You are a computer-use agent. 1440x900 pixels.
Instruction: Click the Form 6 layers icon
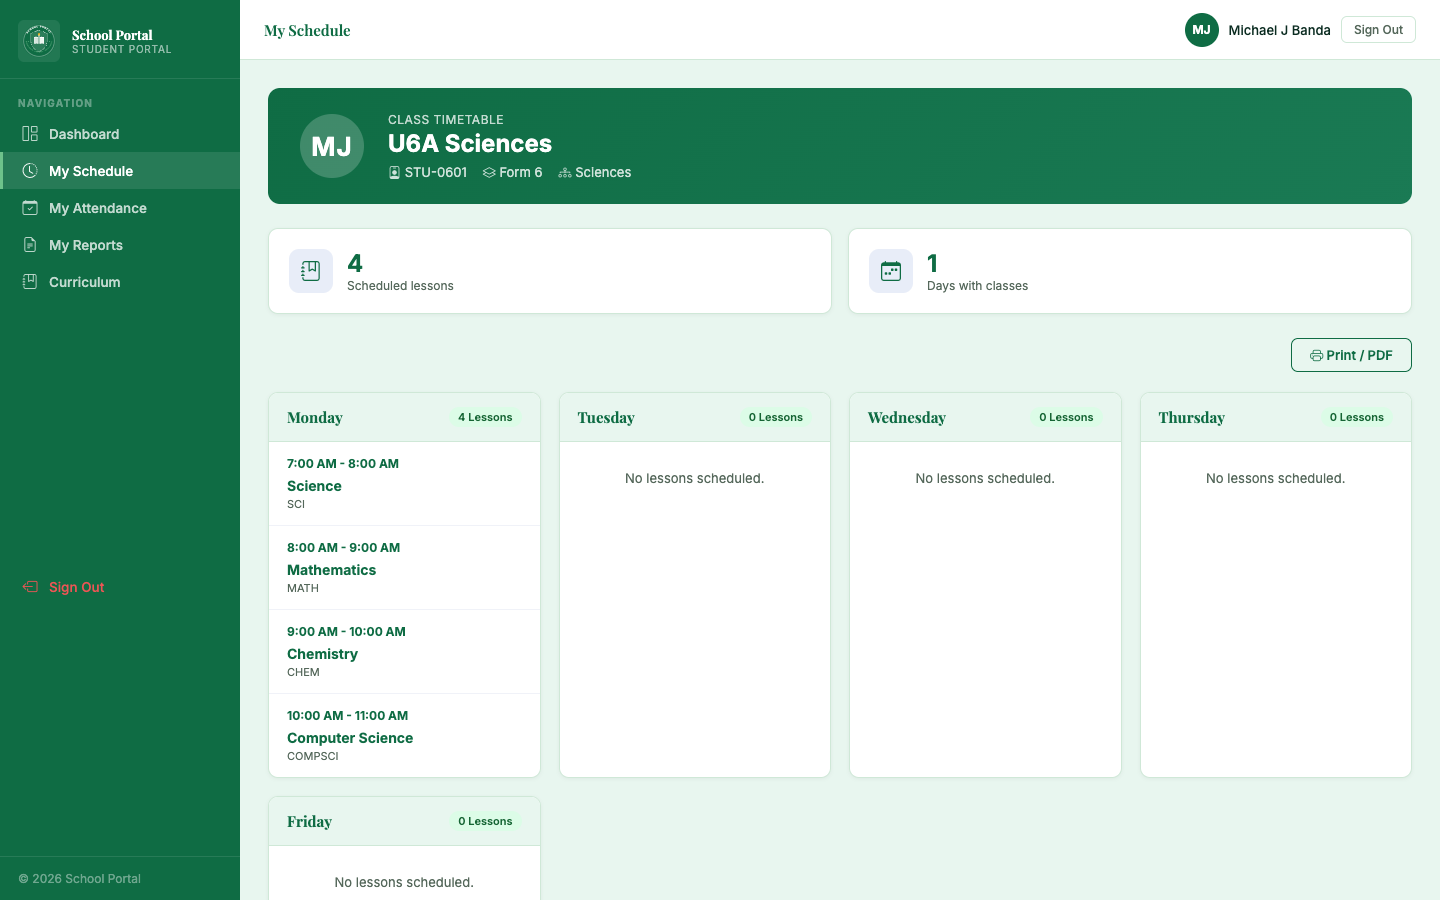tap(489, 171)
